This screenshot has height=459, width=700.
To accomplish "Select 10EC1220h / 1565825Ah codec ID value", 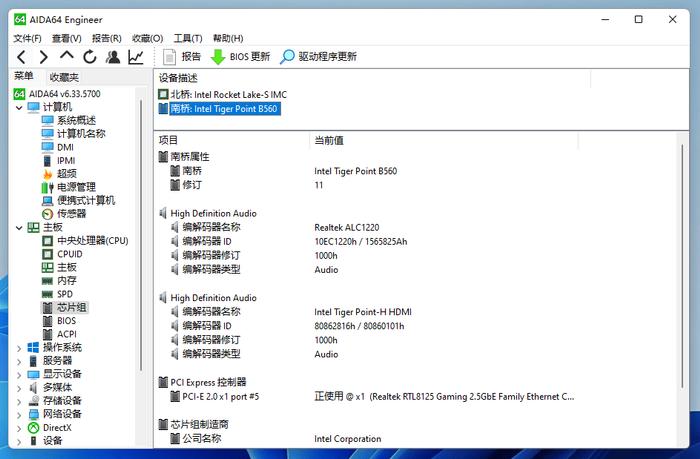I will click(x=361, y=242).
